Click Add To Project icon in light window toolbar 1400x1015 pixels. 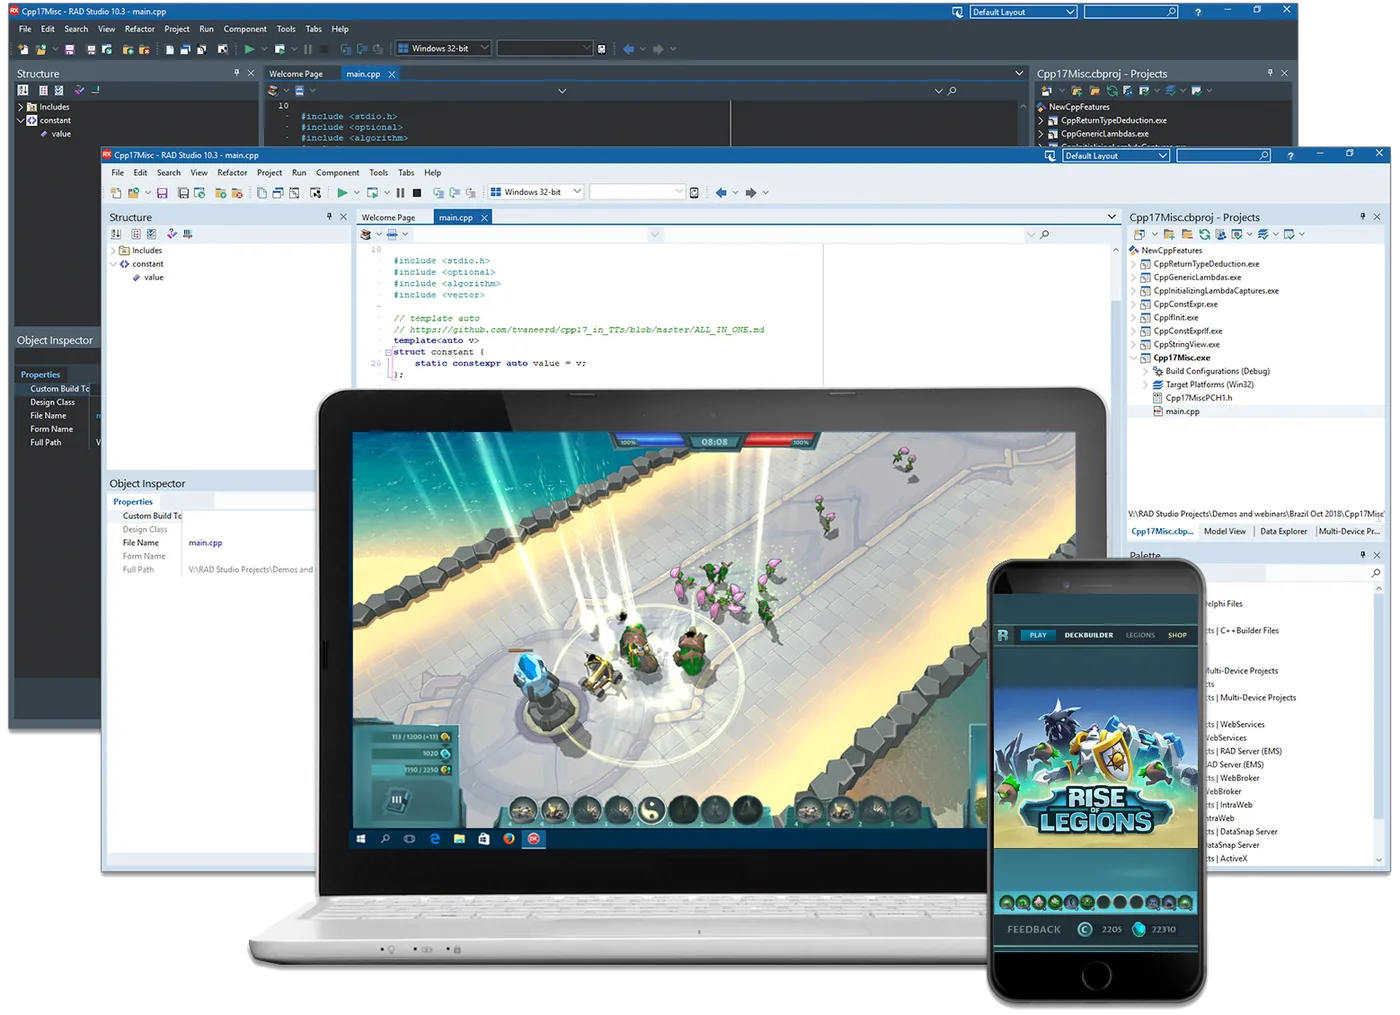tap(221, 192)
